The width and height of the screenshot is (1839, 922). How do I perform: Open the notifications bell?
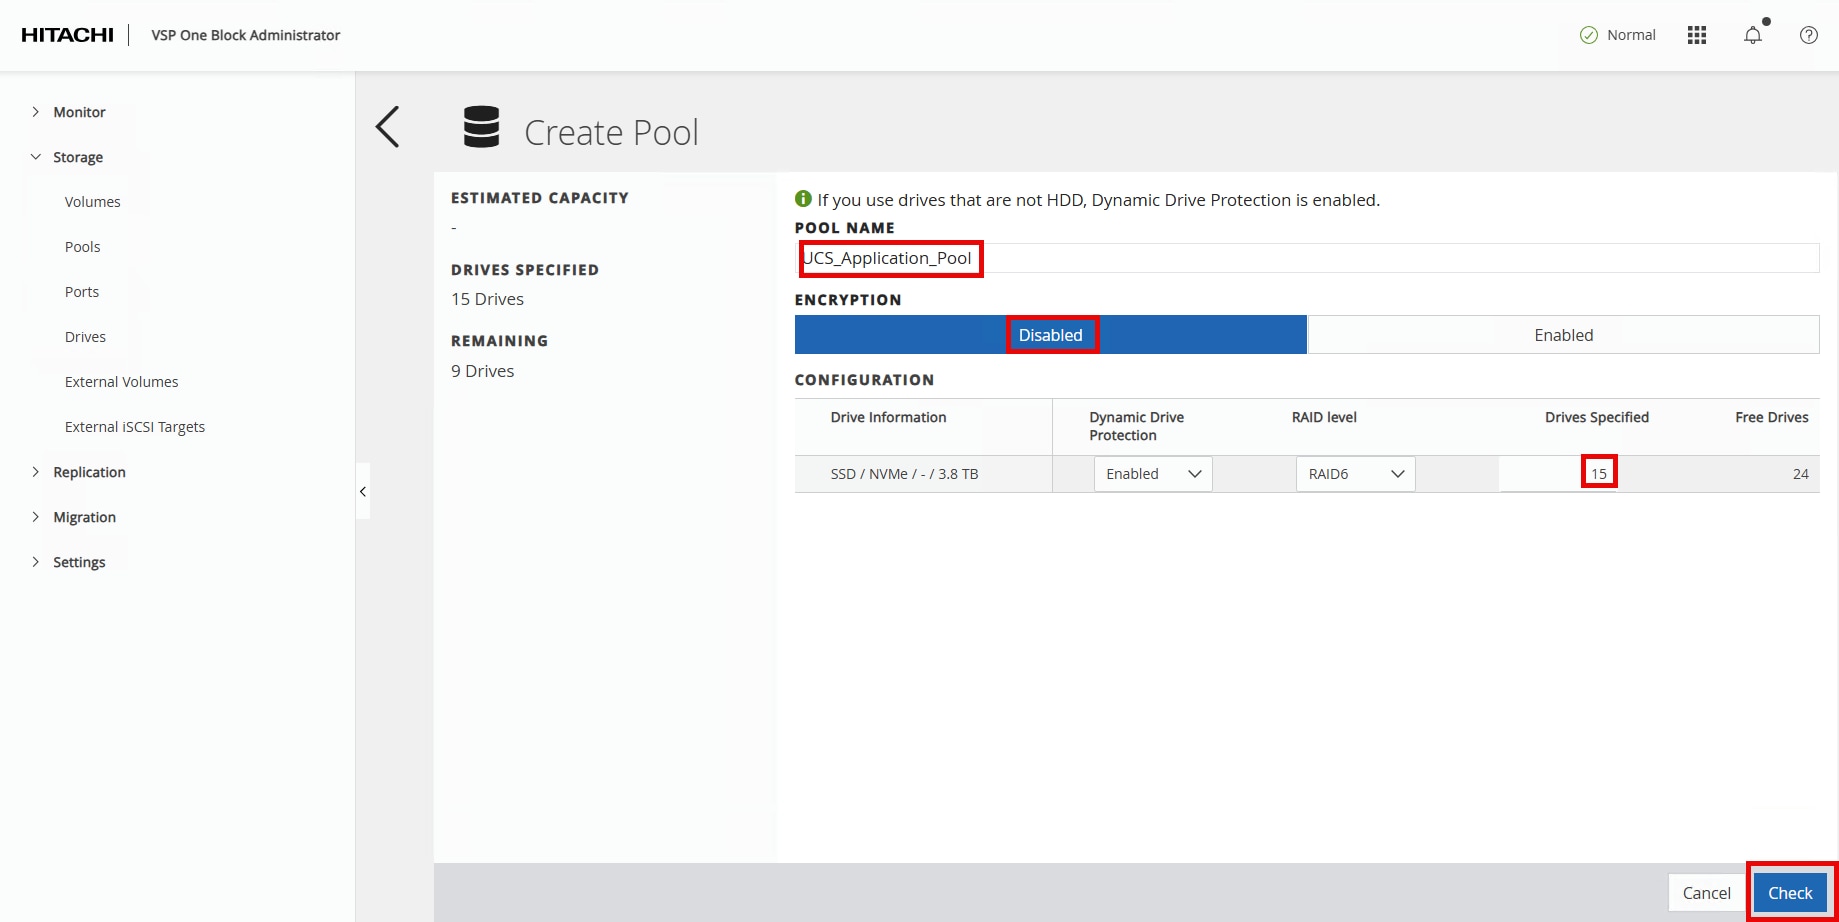(x=1752, y=35)
